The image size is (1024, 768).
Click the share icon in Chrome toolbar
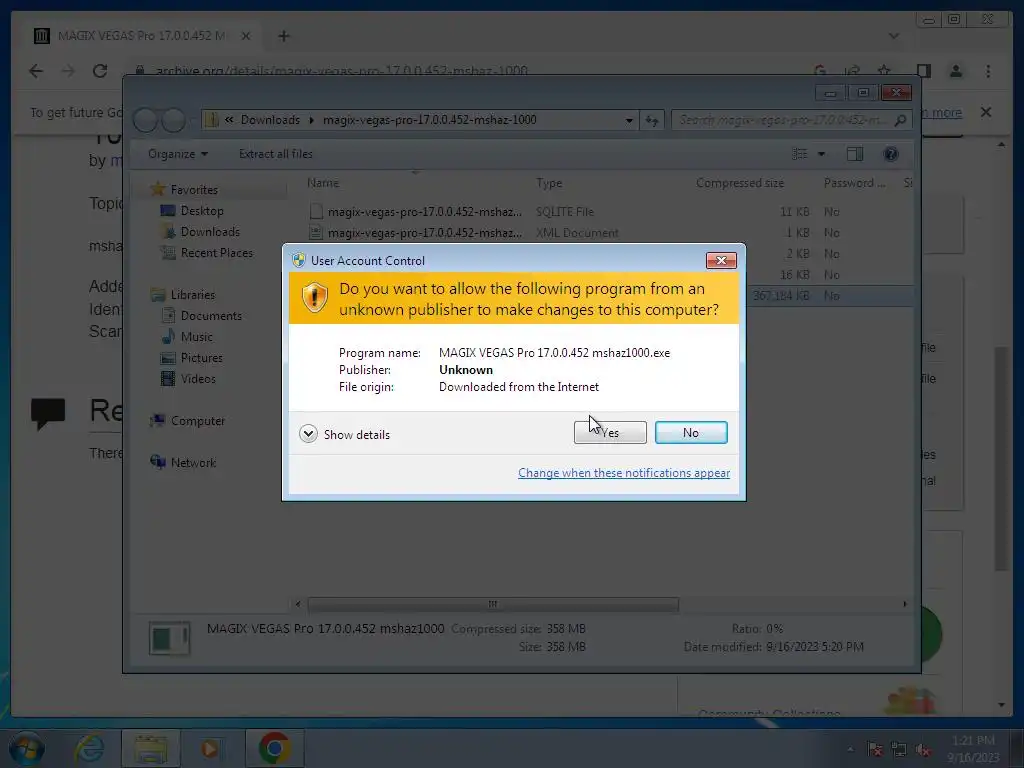click(x=852, y=71)
